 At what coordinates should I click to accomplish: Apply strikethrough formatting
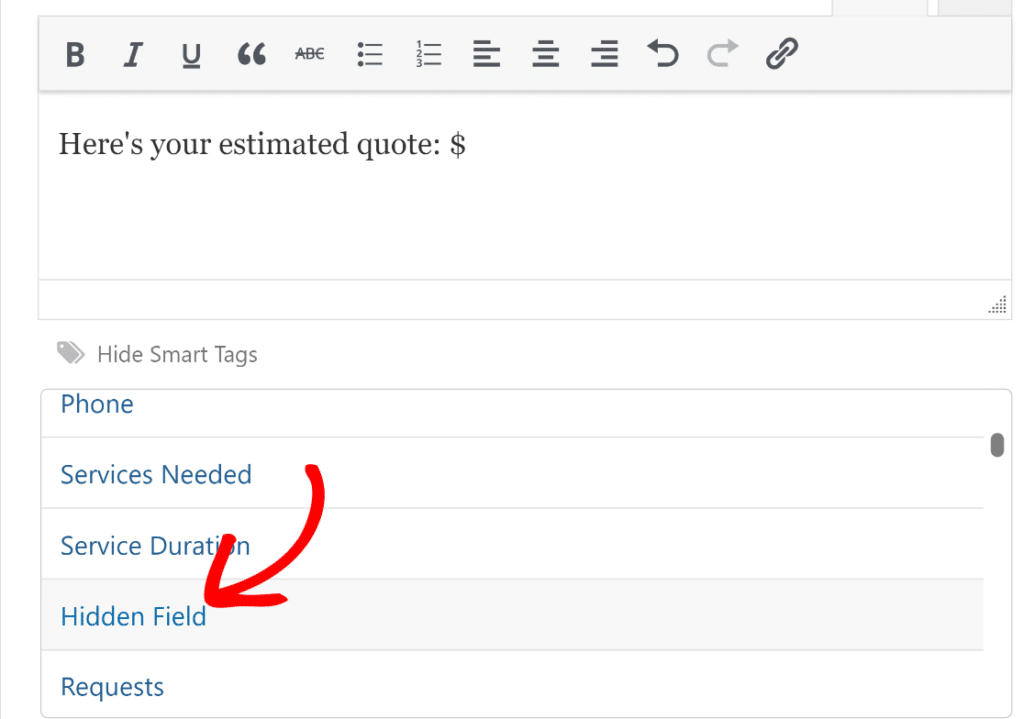(x=309, y=54)
